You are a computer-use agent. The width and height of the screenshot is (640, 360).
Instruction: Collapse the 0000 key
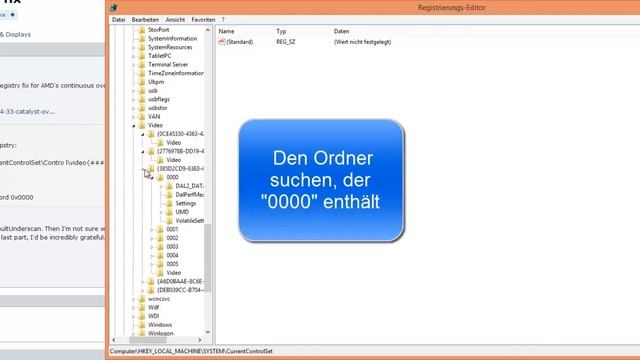pyautogui.click(x=151, y=178)
